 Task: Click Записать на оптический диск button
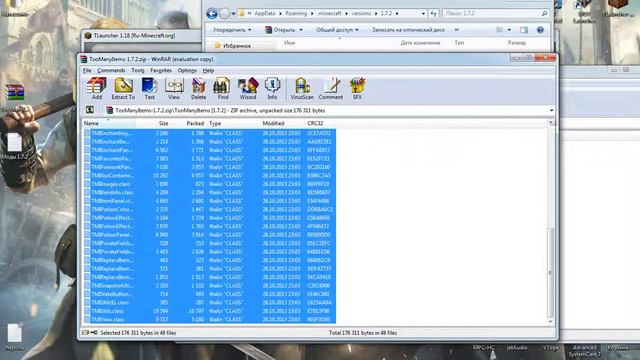point(408,30)
